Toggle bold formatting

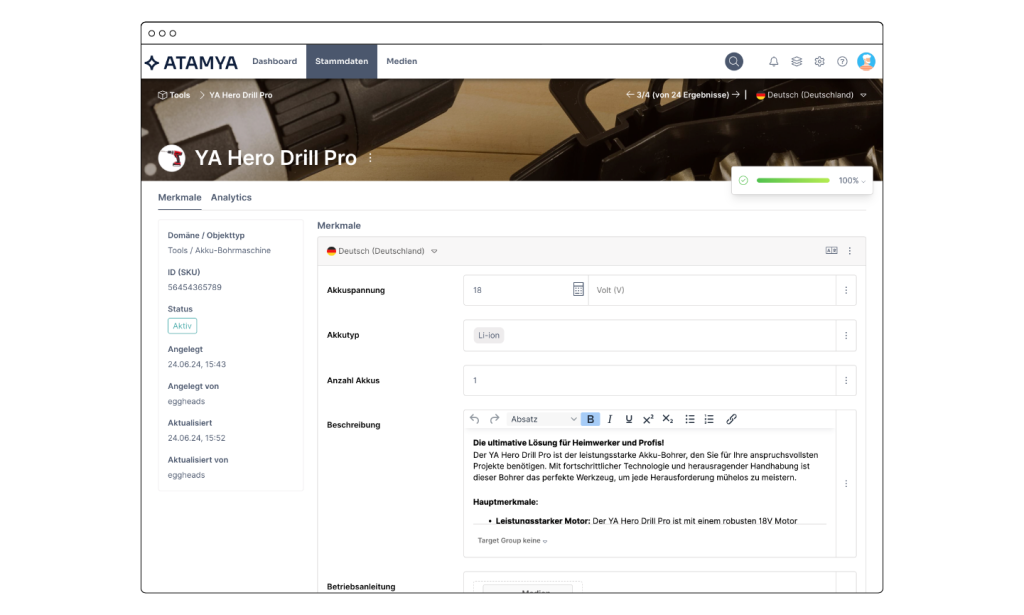click(x=590, y=419)
